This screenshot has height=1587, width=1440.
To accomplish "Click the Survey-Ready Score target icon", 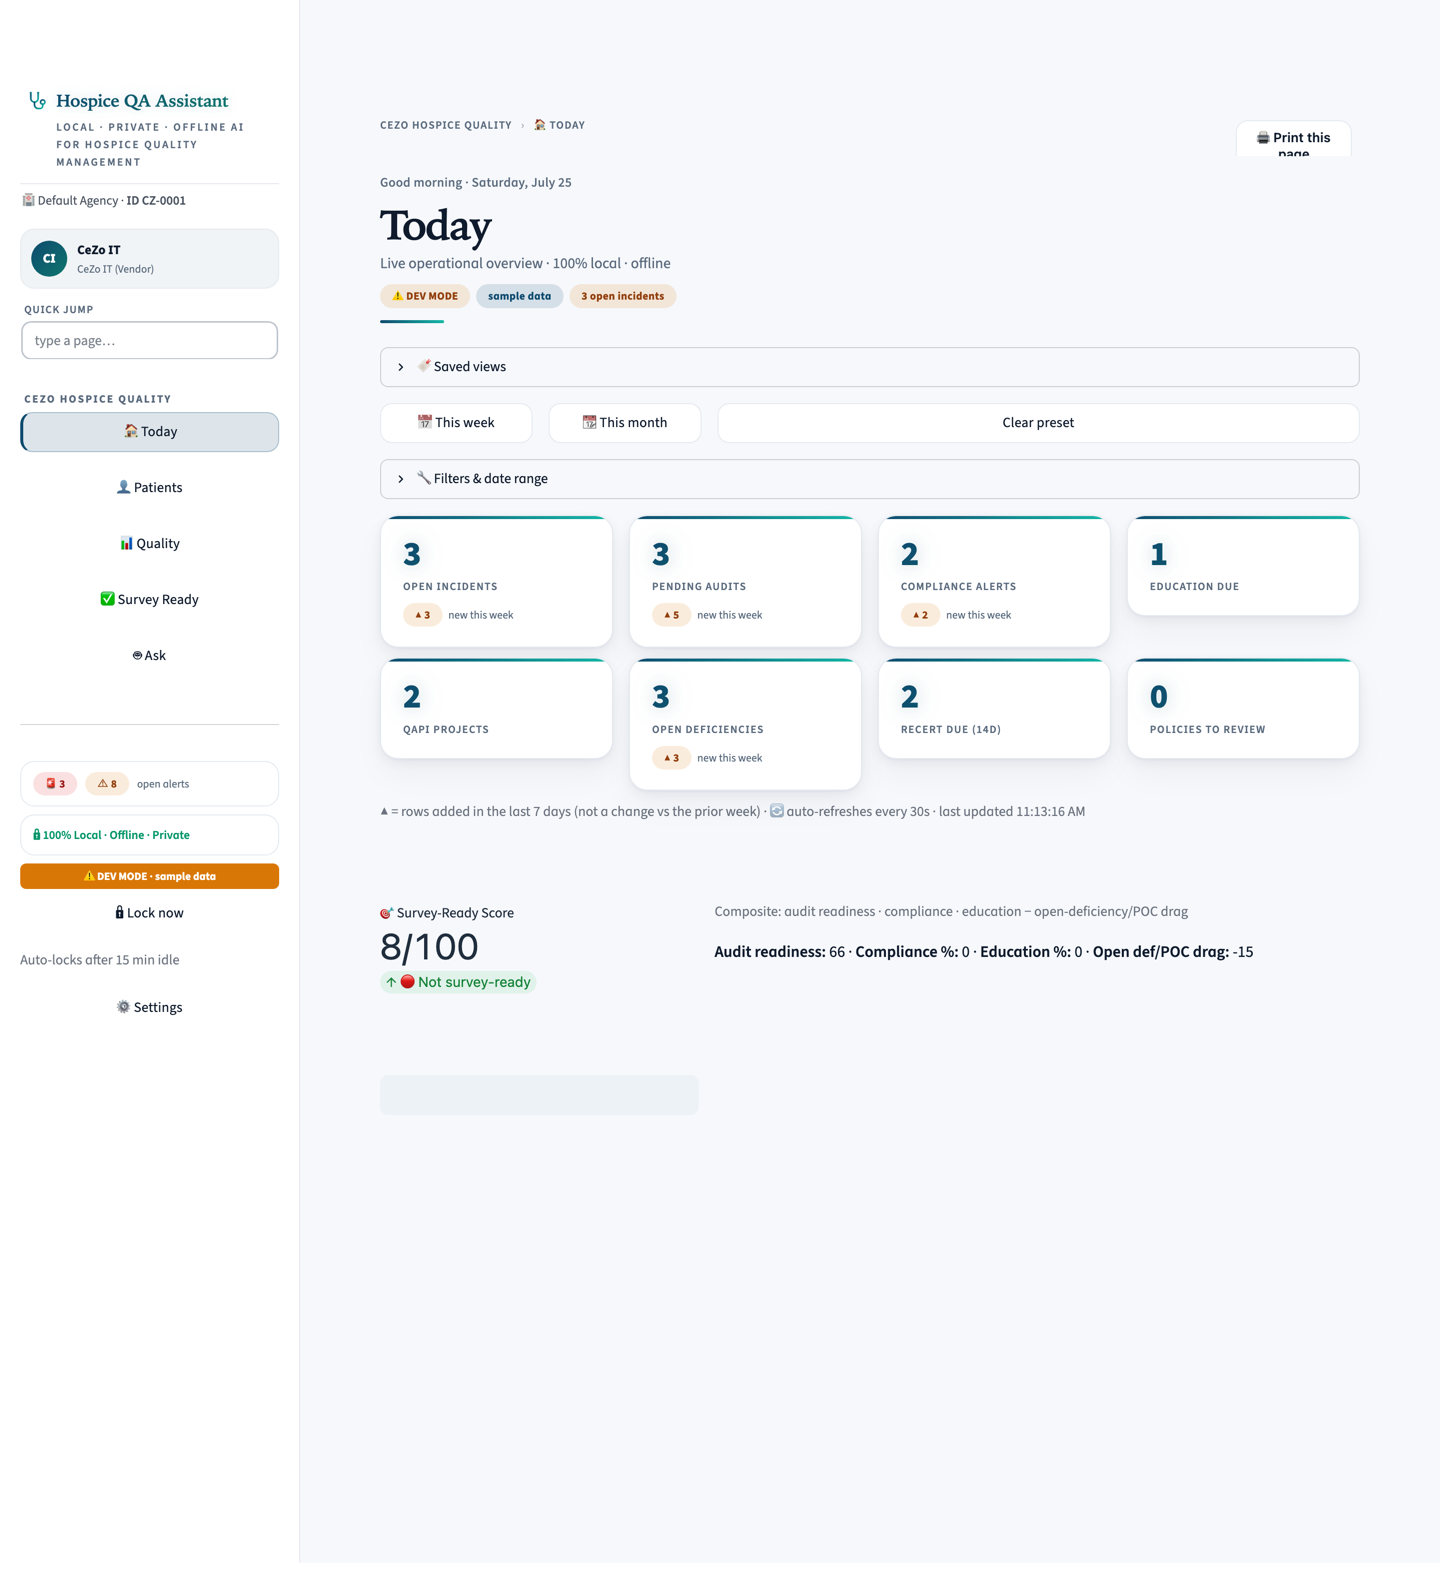I will 386,913.
